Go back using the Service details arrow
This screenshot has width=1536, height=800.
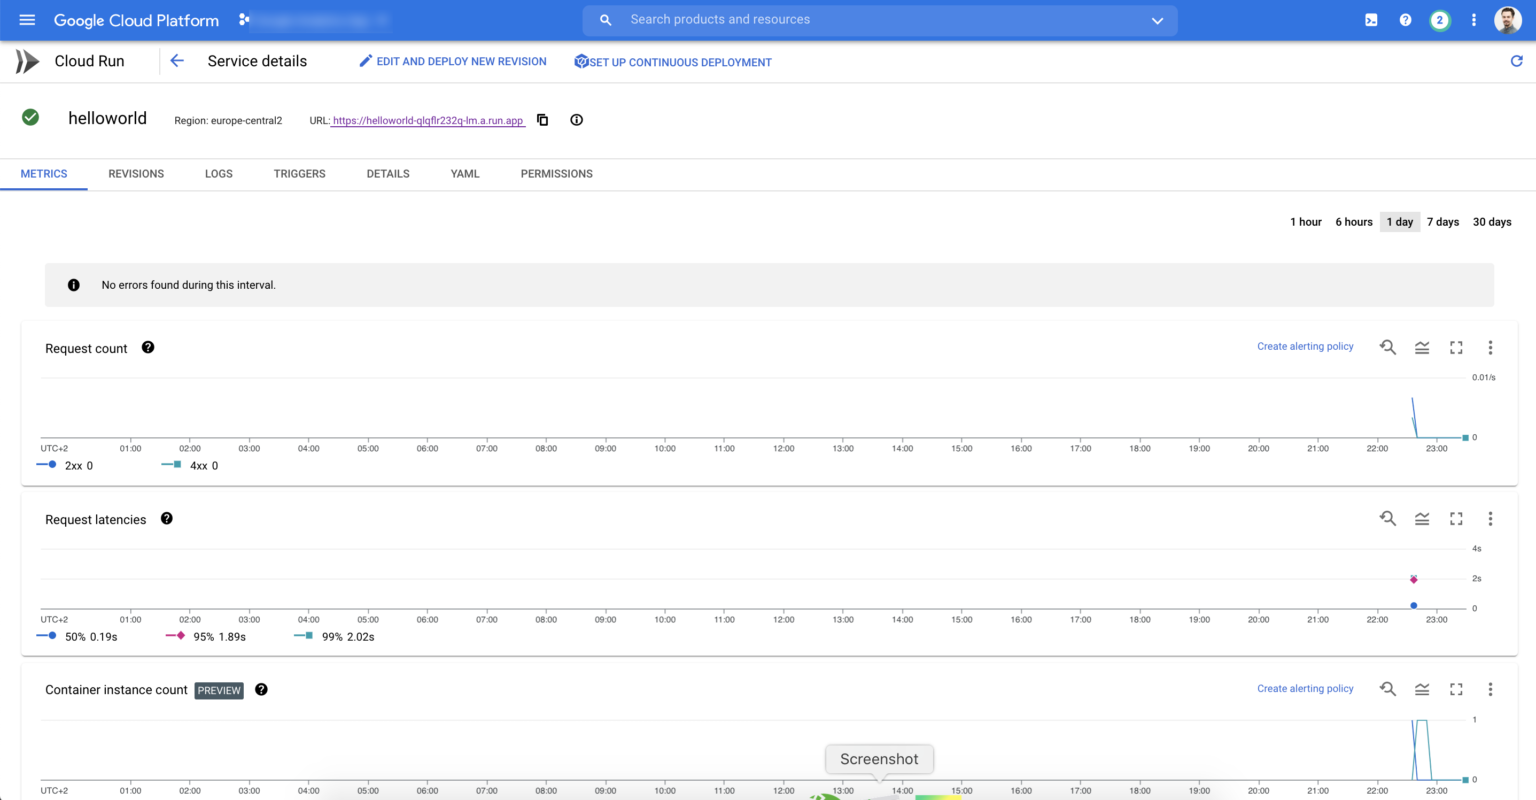coord(177,61)
